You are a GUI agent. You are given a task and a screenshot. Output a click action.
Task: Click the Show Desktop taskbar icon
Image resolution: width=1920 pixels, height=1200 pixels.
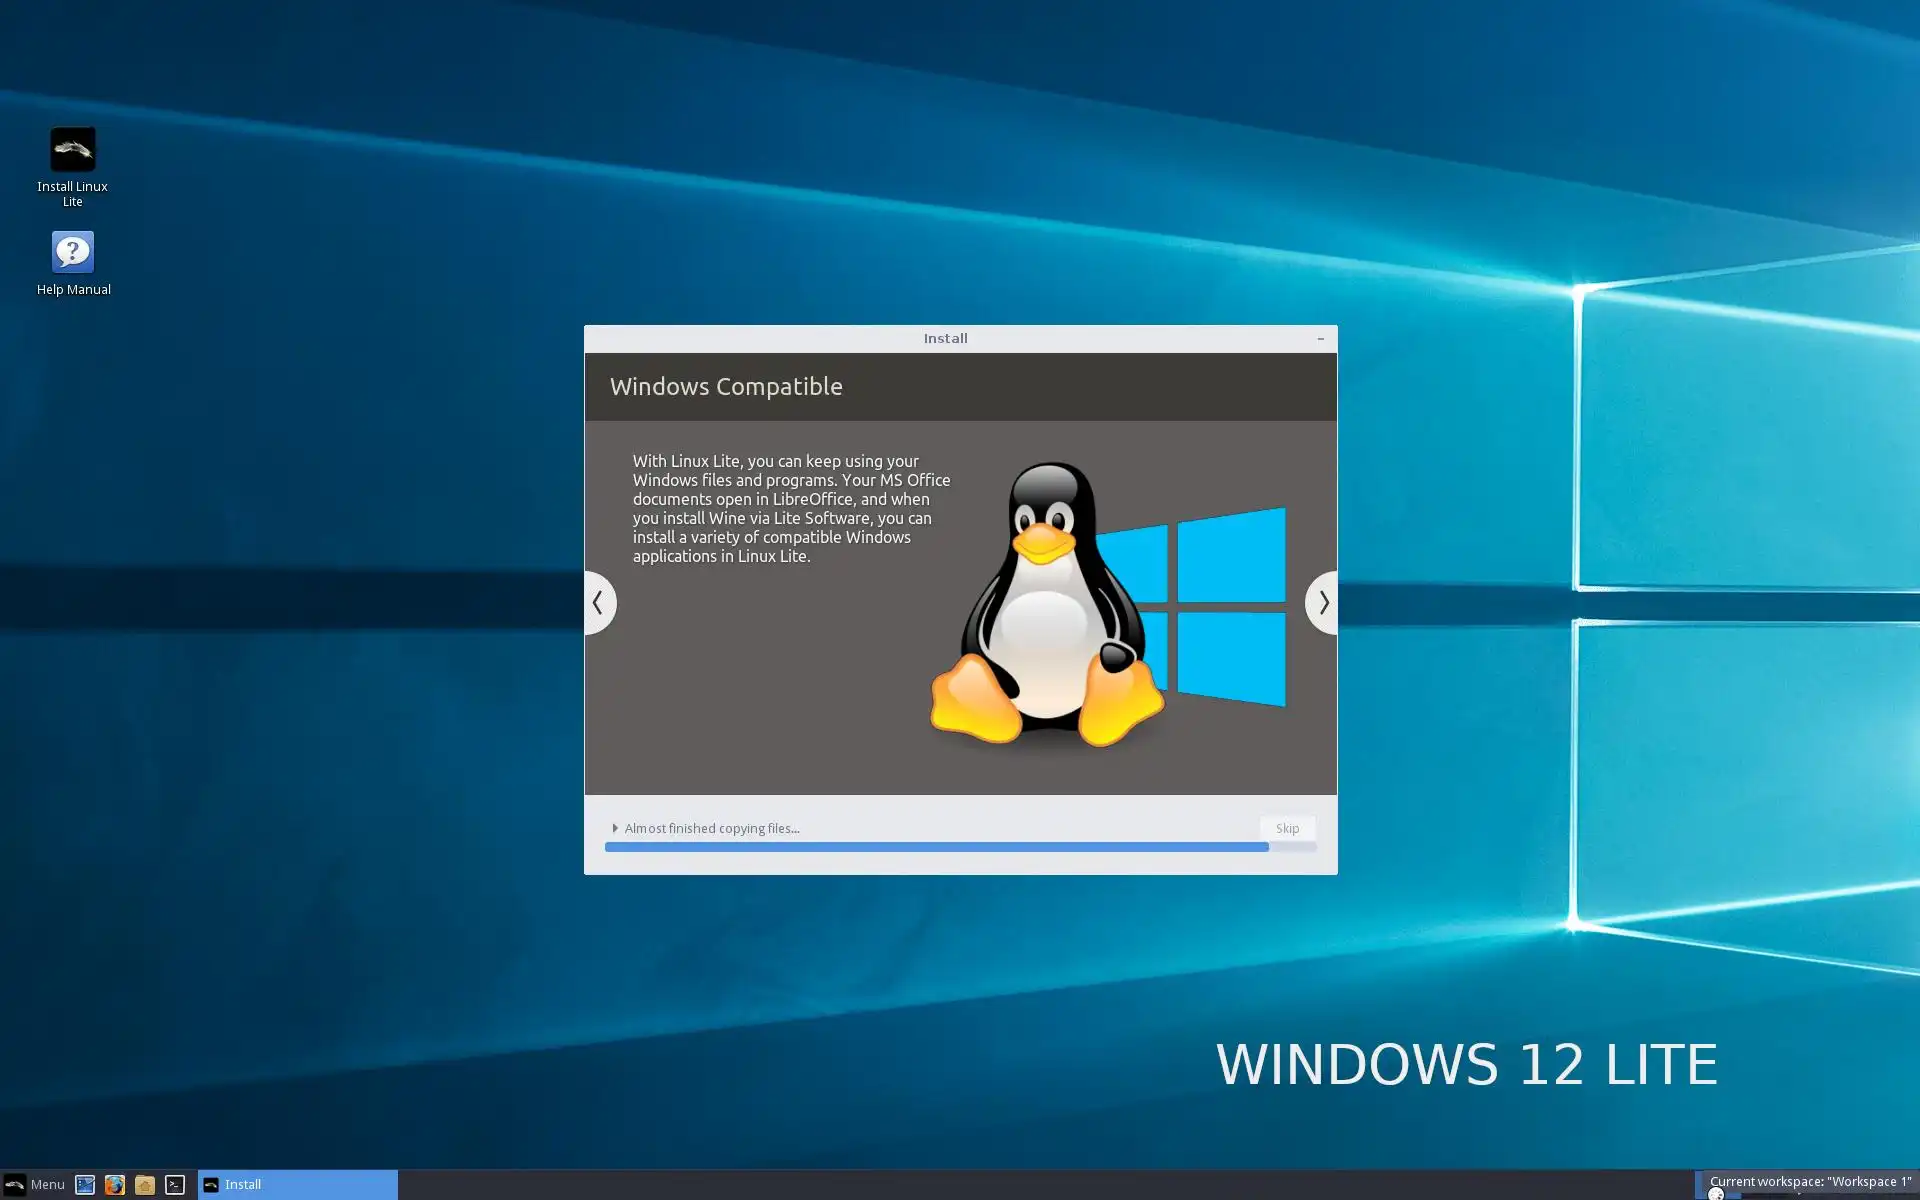point(85,1185)
